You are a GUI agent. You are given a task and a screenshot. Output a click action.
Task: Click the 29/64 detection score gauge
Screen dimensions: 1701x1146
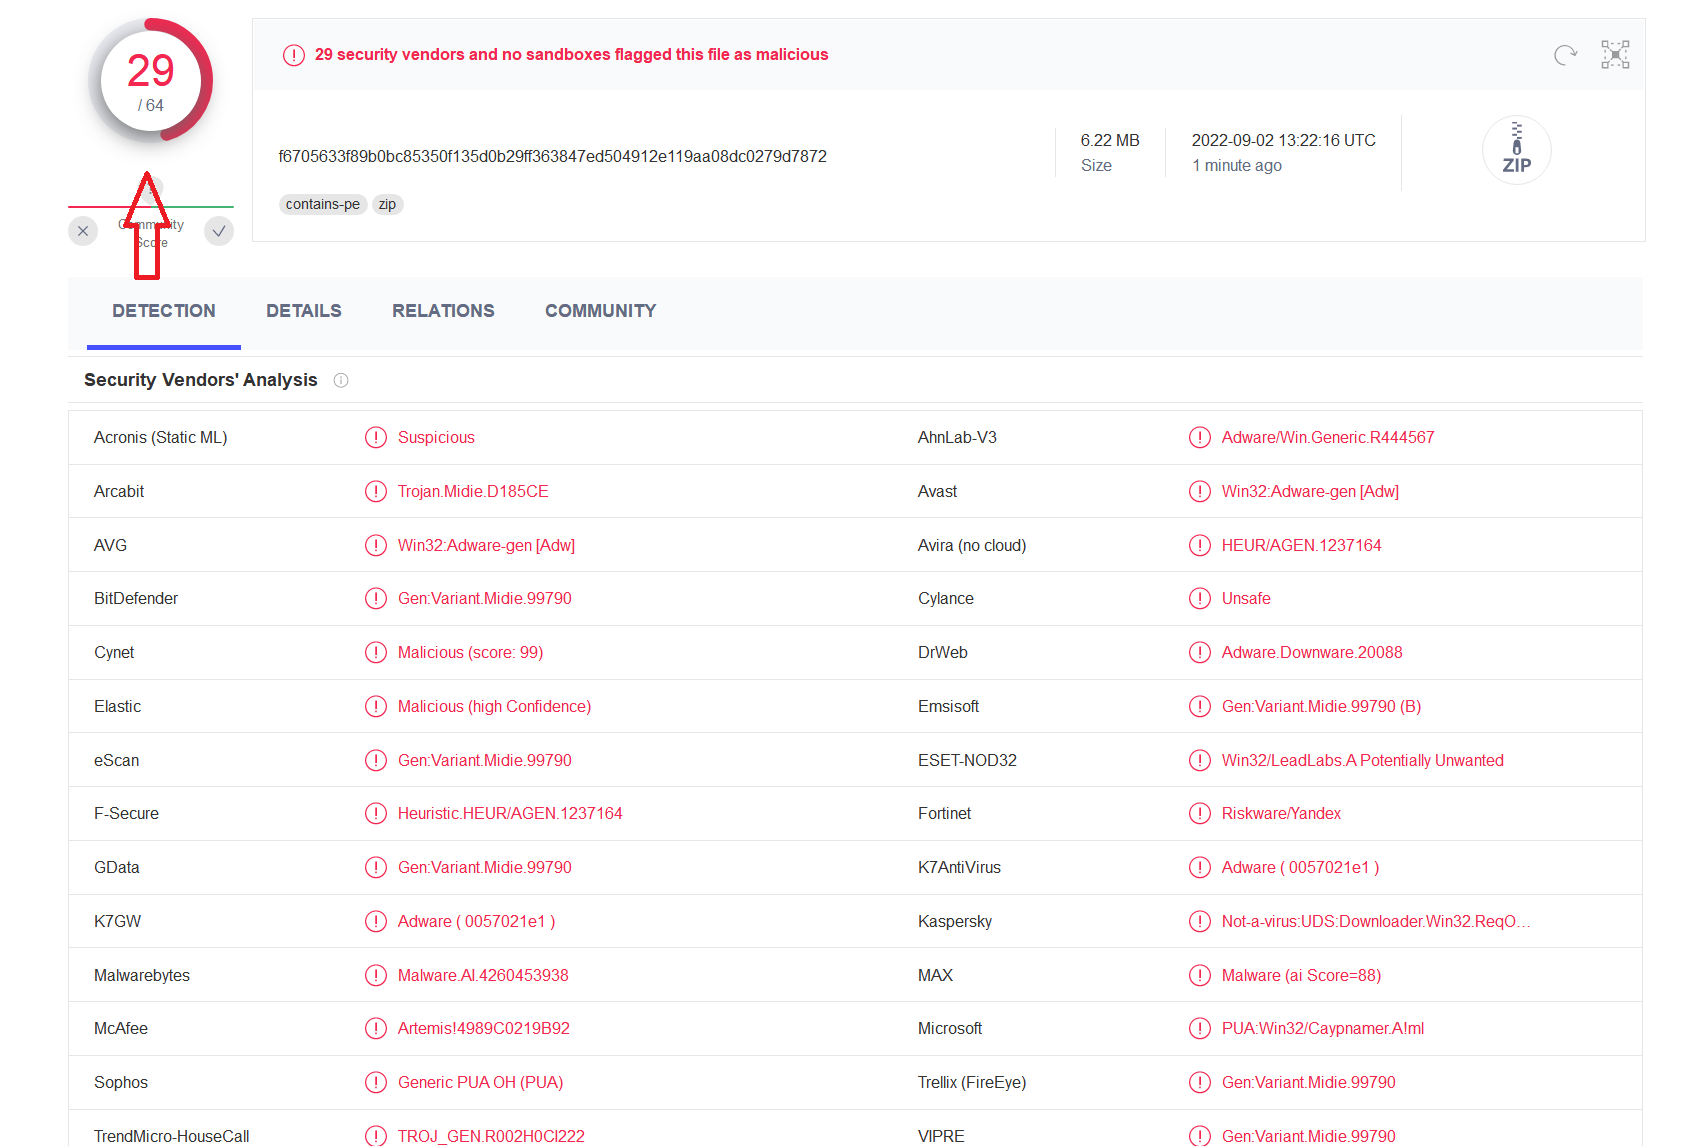pyautogui.click(x=151, y=81)
